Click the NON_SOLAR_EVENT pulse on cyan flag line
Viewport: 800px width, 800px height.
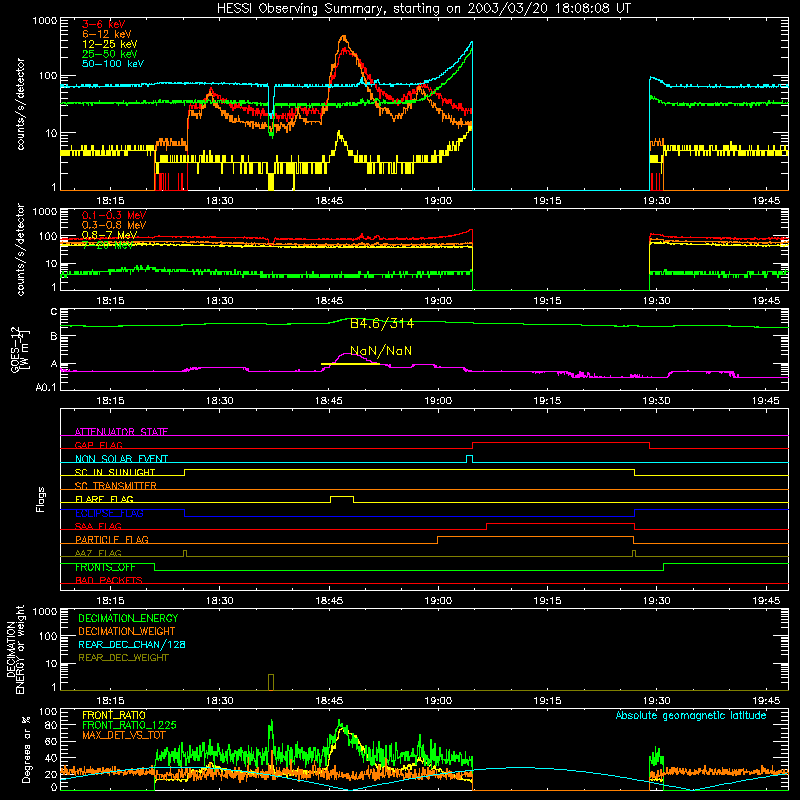click(x=469, y=458)
